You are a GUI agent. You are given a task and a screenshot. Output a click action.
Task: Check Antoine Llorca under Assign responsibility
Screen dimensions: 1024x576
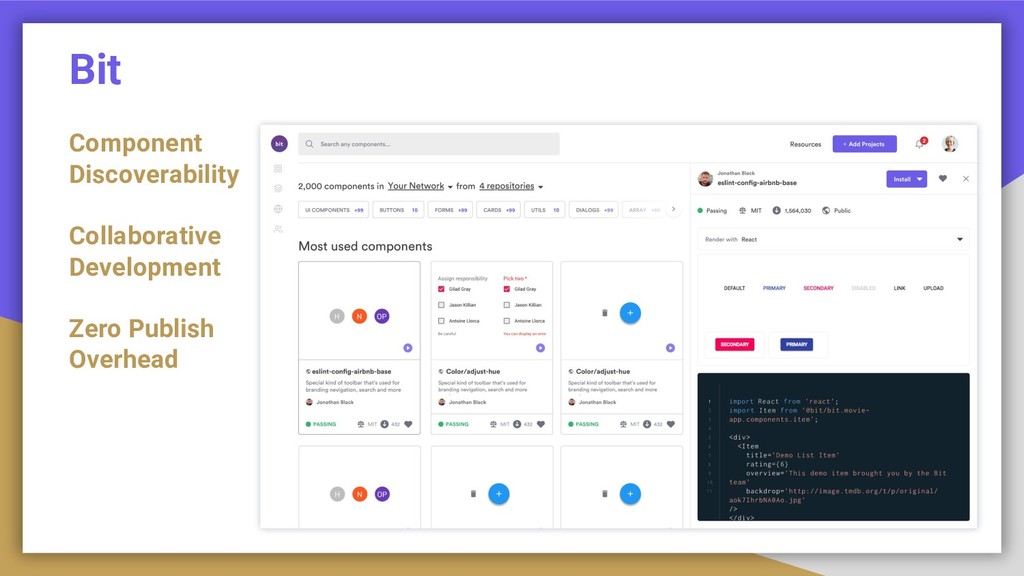(x=441, y=321)
